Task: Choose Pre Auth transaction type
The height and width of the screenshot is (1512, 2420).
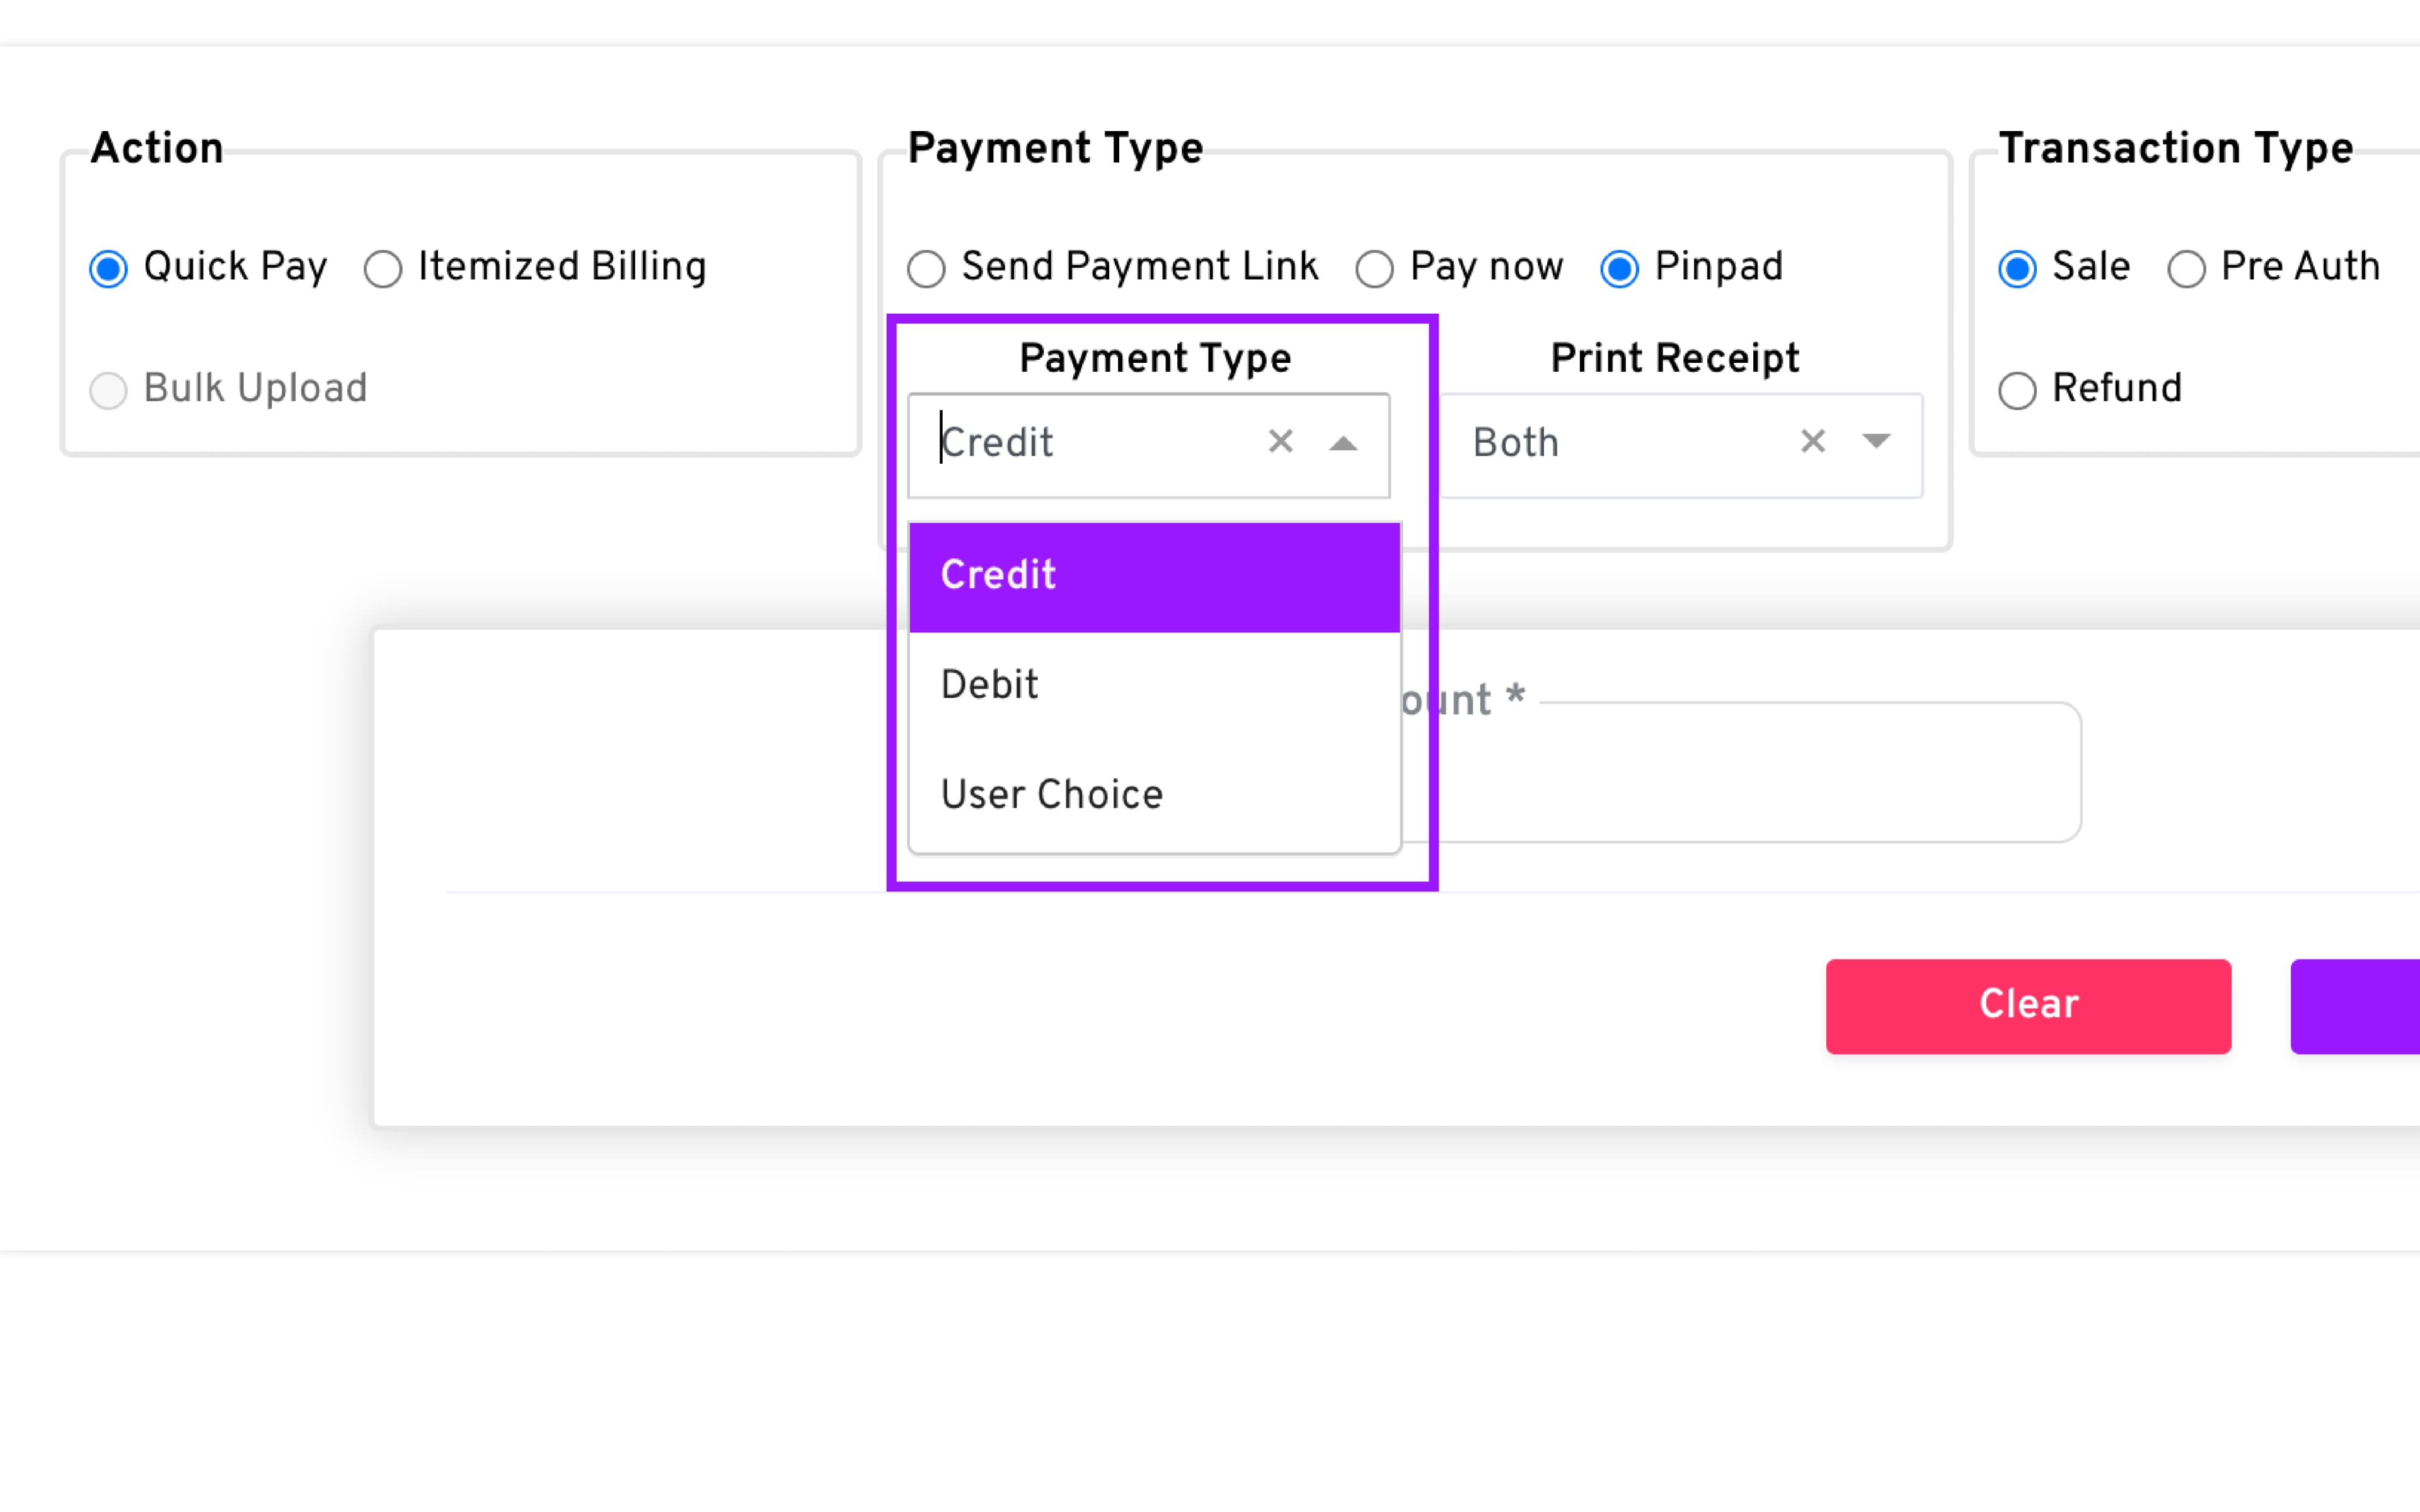Action: coord(2186,269)
